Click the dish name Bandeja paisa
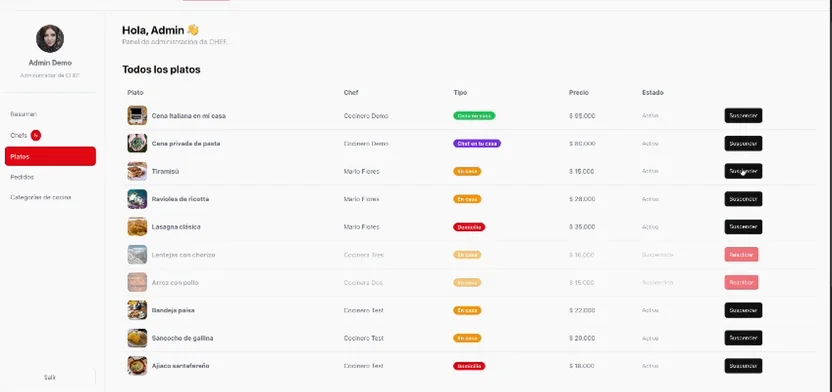The image size is (832, 392). click(x=173, y=310)
